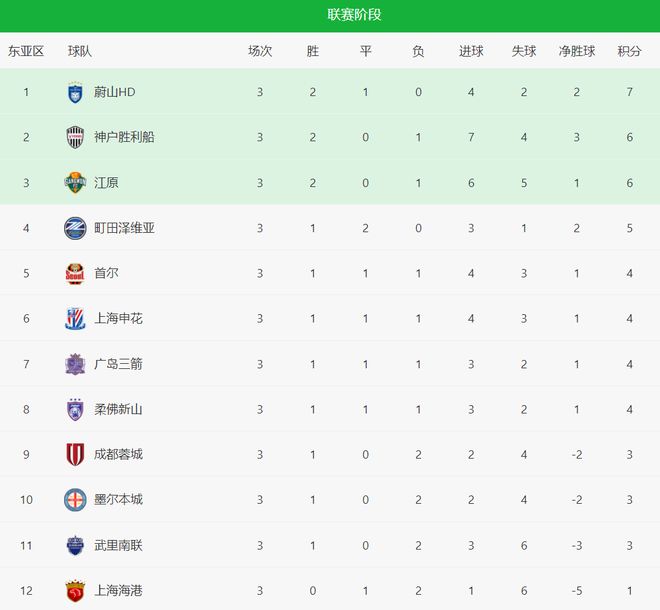Image resolution: width=660 pixels, height=610 pixels.
Task: Open the 上海海港 team name link
Action: (x=118, y=590)
